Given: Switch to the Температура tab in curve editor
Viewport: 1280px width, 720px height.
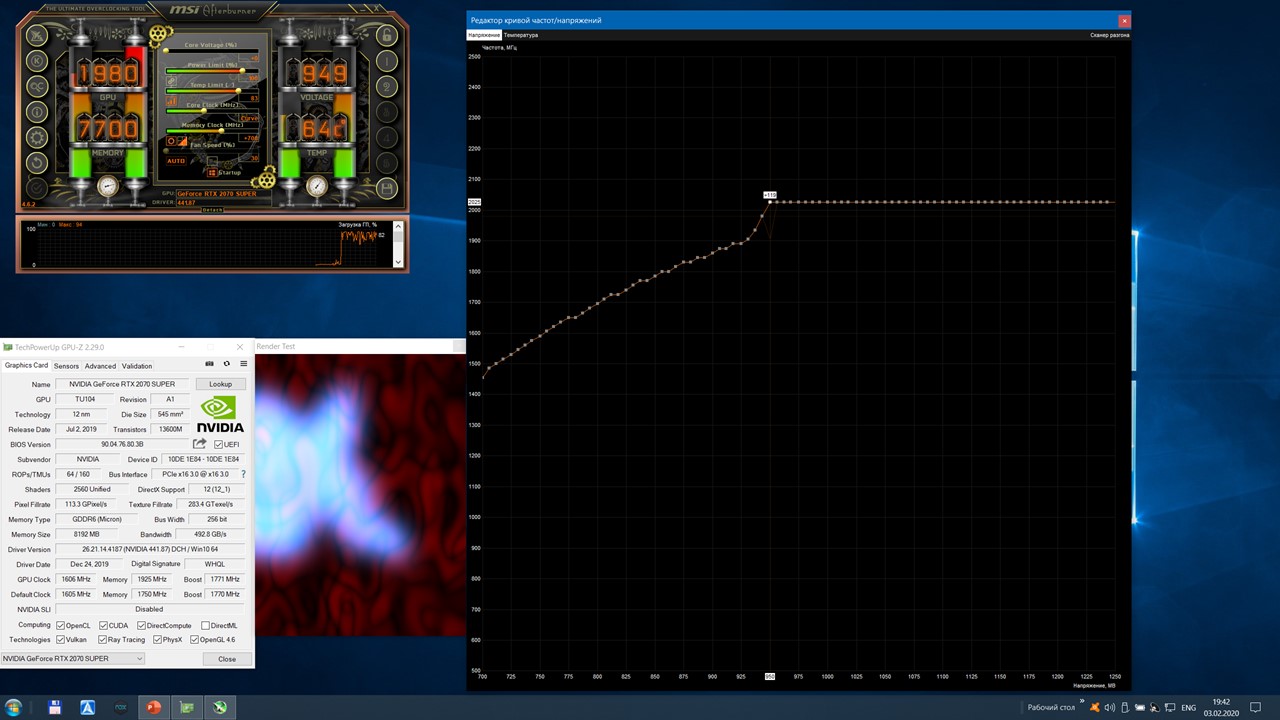Looking at the screenshot, I should [x=521, y=35].
